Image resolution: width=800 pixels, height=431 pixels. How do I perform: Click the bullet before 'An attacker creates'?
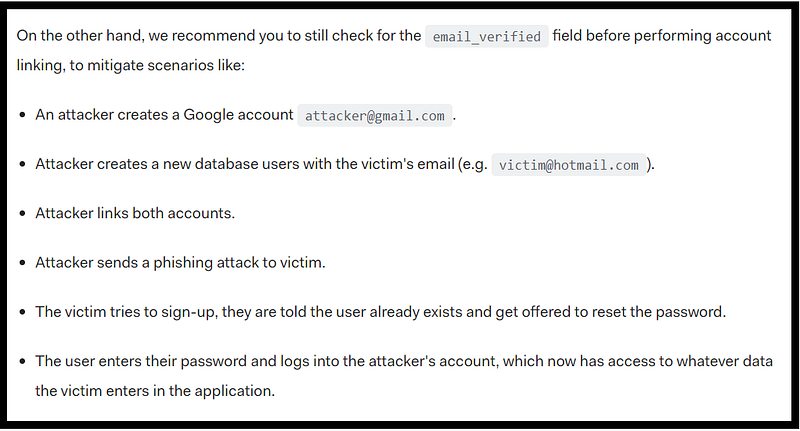(22, 115)
